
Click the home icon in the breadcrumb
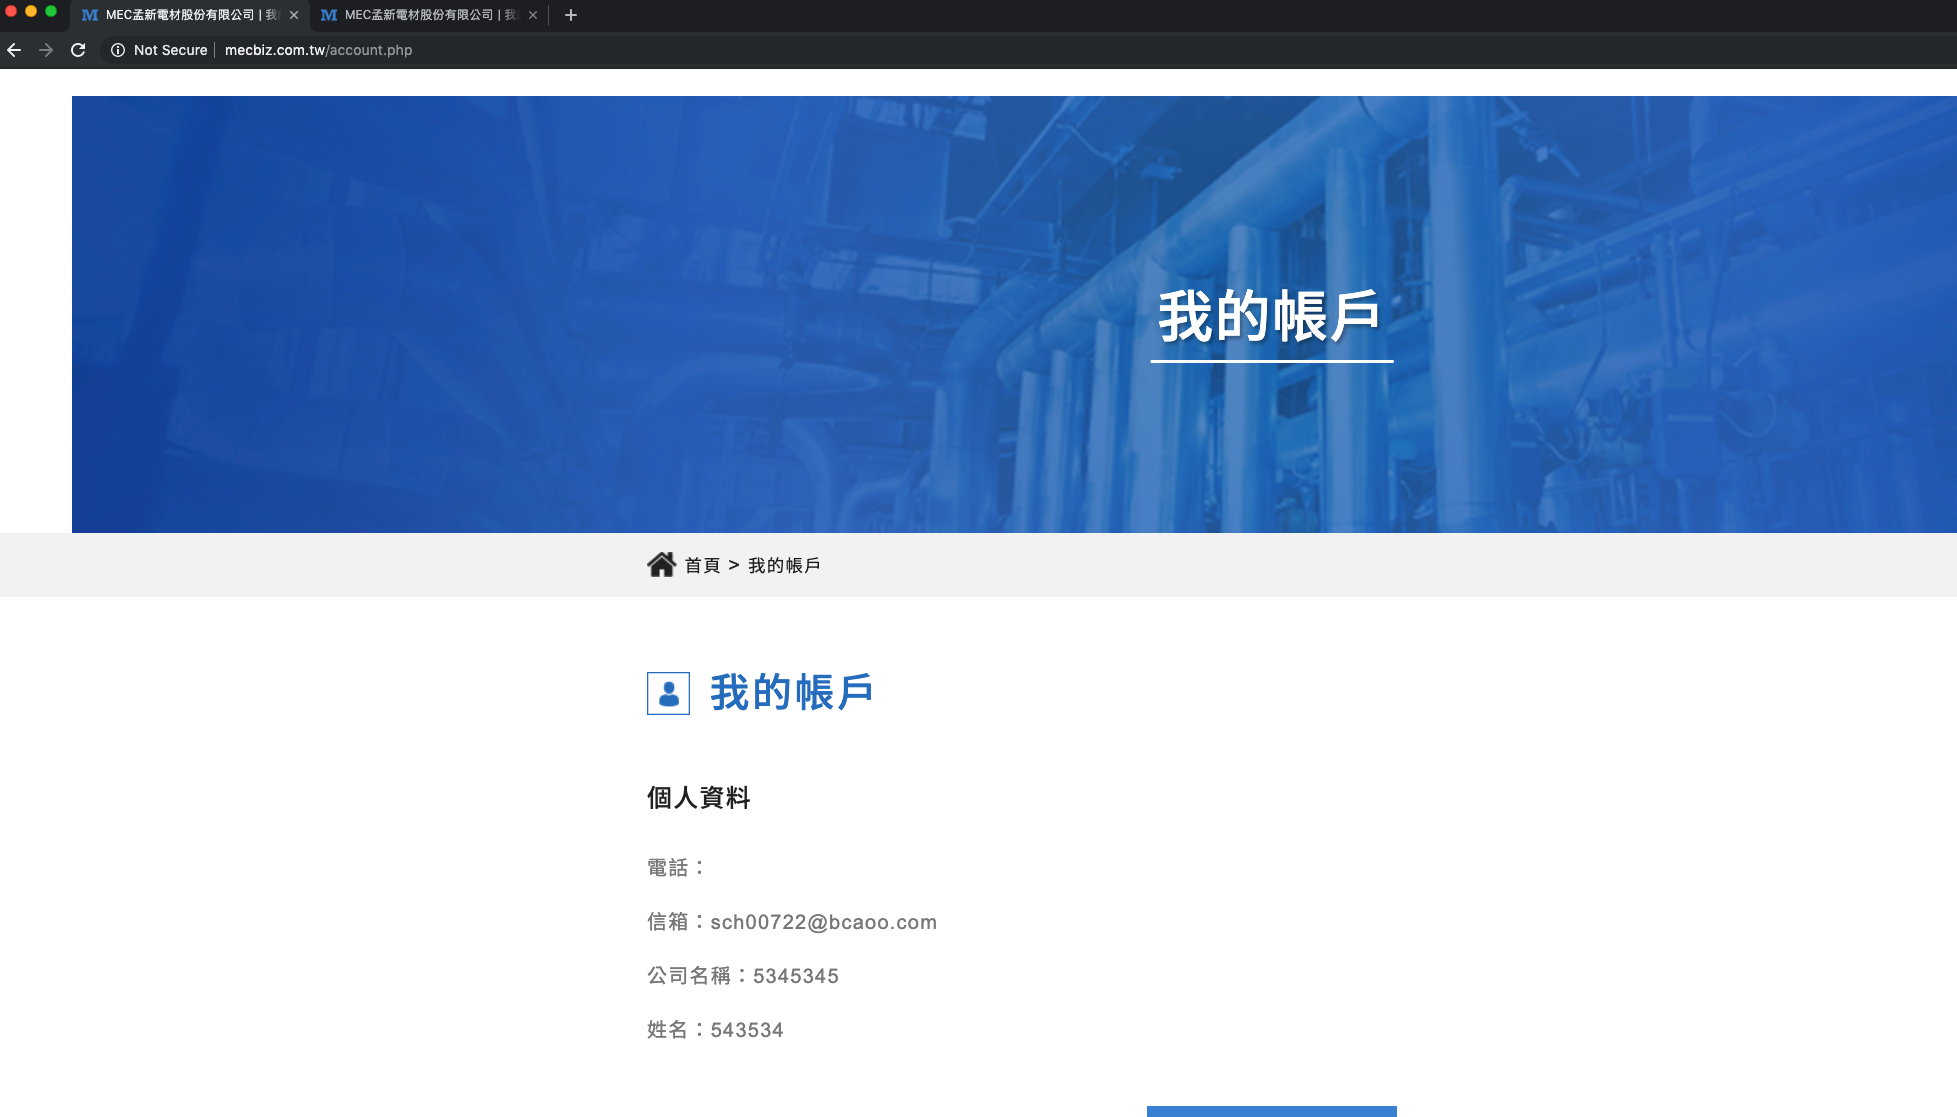click(x=661, y=565)
